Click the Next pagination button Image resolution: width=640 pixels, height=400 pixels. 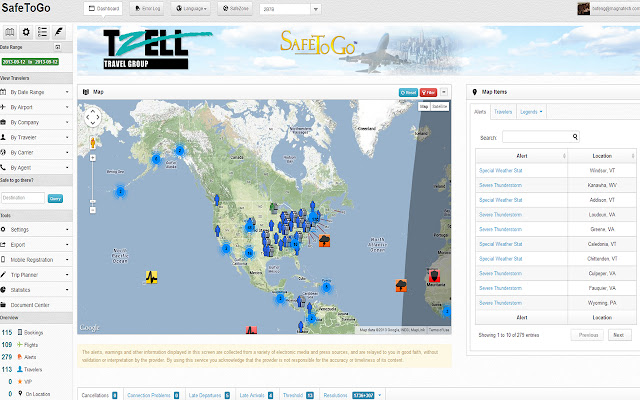pyautogui.click(x=618, y=335)
